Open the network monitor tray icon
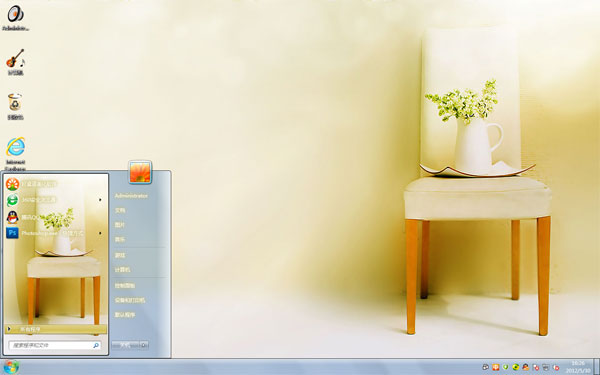This screenshot has height=375, width=600. 546,367
